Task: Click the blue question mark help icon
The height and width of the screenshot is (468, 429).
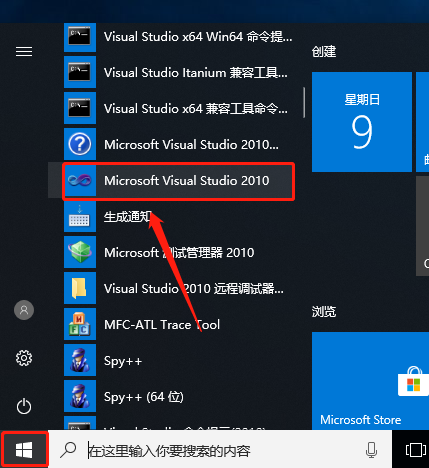Action: (x=80, y=144)
